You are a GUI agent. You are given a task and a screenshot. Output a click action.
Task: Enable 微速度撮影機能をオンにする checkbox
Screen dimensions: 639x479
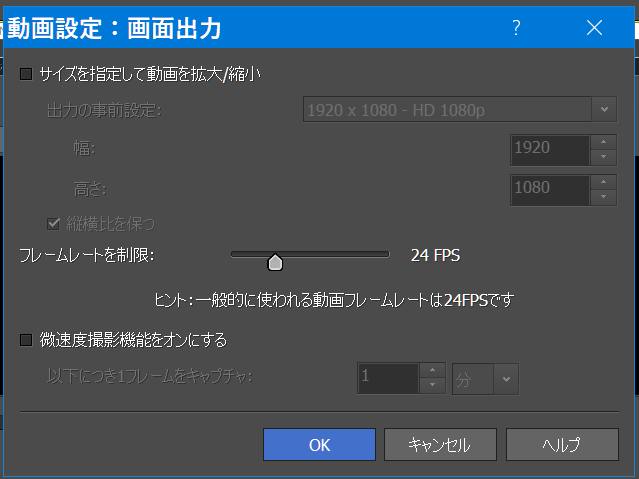tap(26, 340)
